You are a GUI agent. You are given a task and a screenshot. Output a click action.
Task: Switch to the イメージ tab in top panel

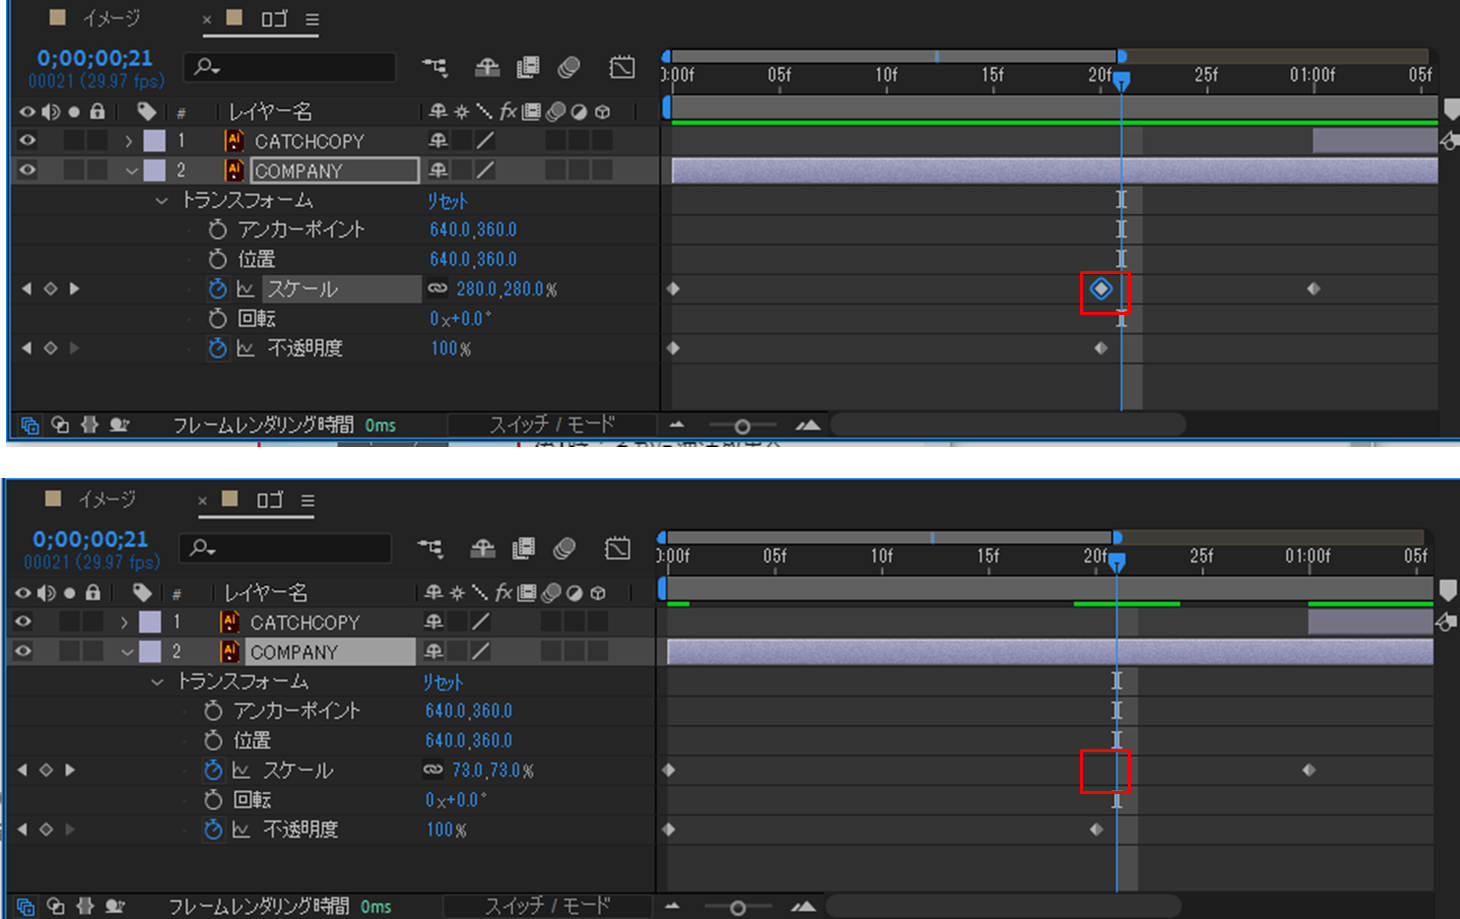coord(110,19)
